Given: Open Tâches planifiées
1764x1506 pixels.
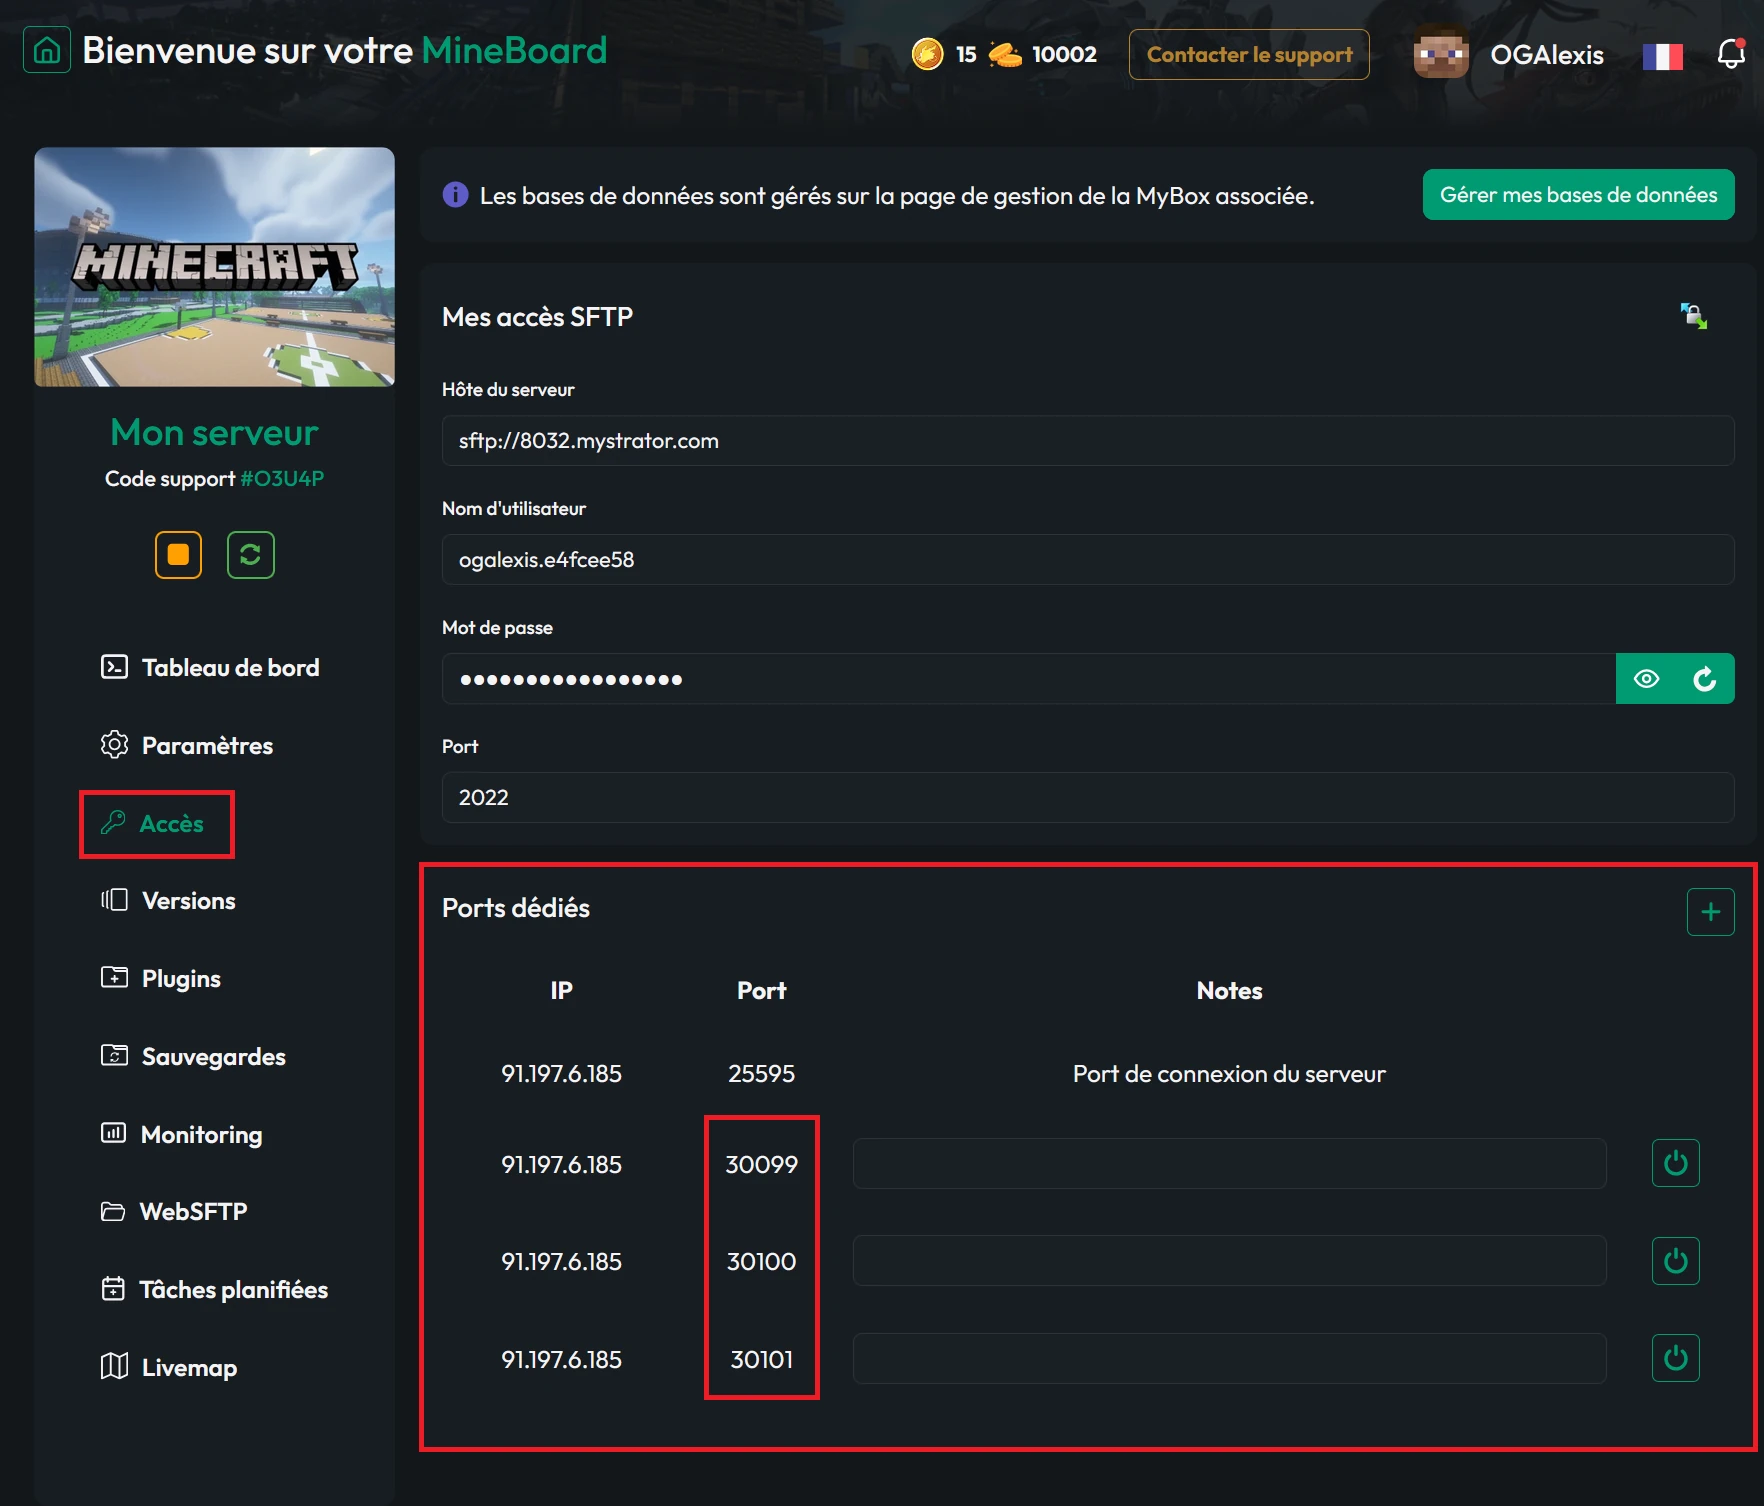Looking at the screenshot, I should point(214,1289).
